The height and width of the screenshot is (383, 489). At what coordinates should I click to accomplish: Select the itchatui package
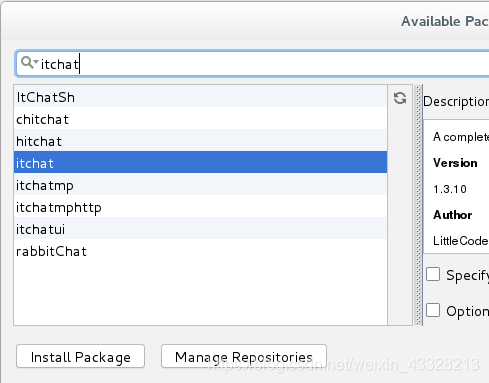click(200, 228)
